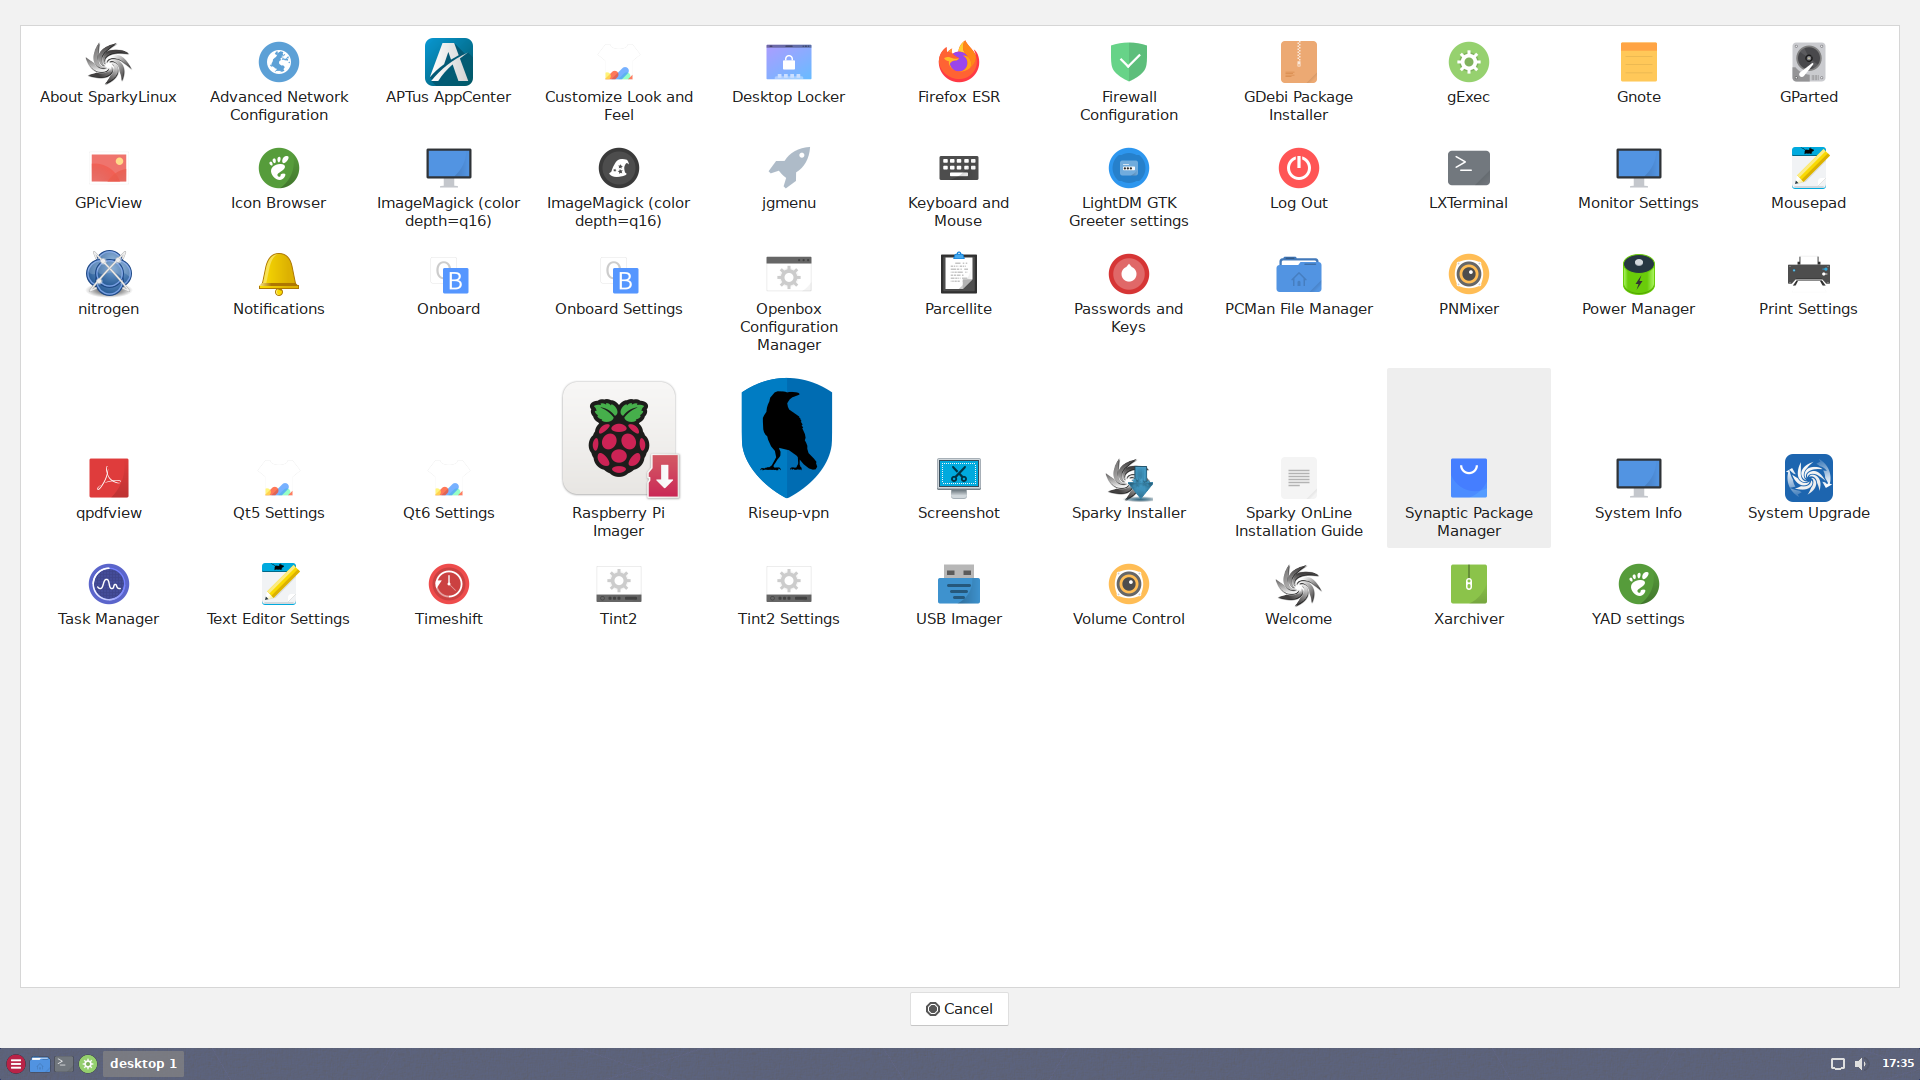Open Firefox ESR browser

coord(958,72)
